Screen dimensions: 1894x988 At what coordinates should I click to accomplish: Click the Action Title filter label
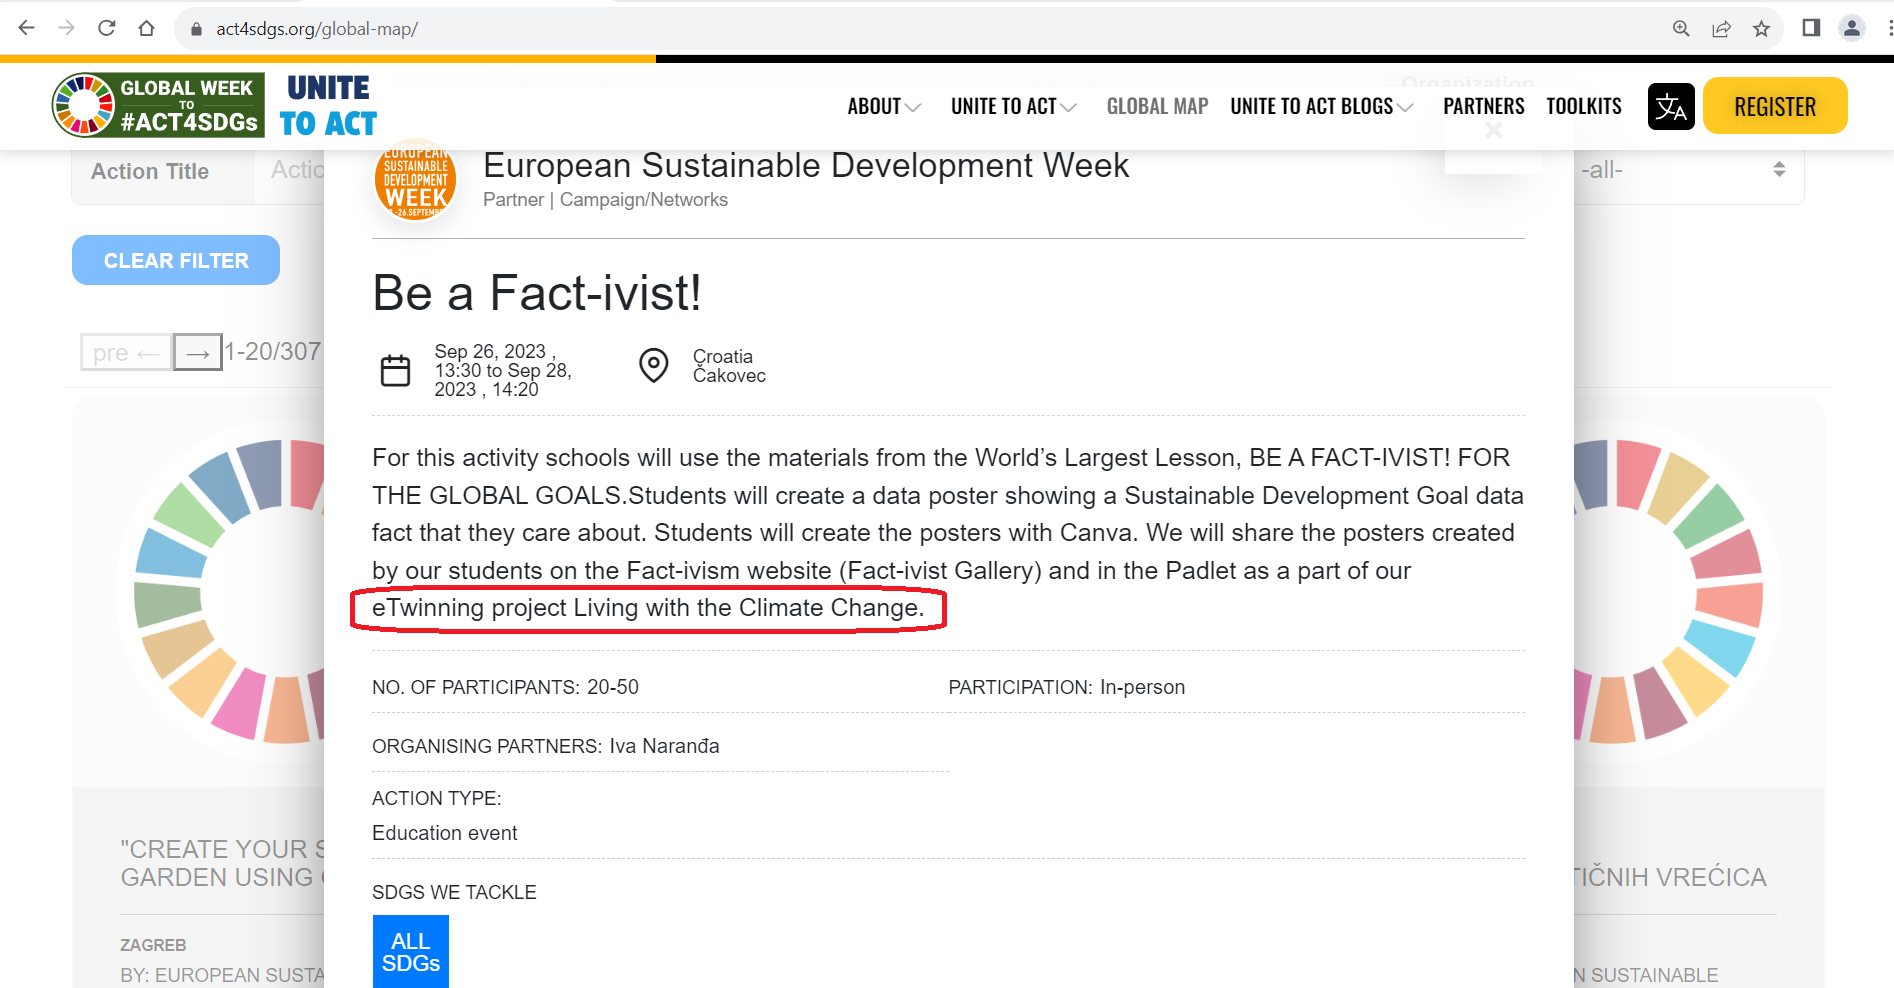150,171
